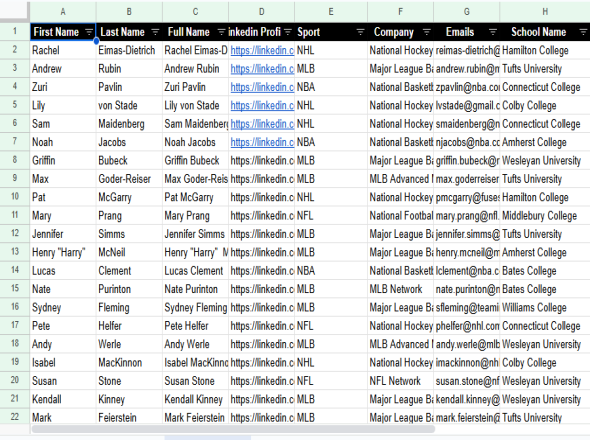Image resolution: width=590 pixels, height=440 pixels.
Task: Select the zpavlin@nba email cell
Action: pos(467,87)
